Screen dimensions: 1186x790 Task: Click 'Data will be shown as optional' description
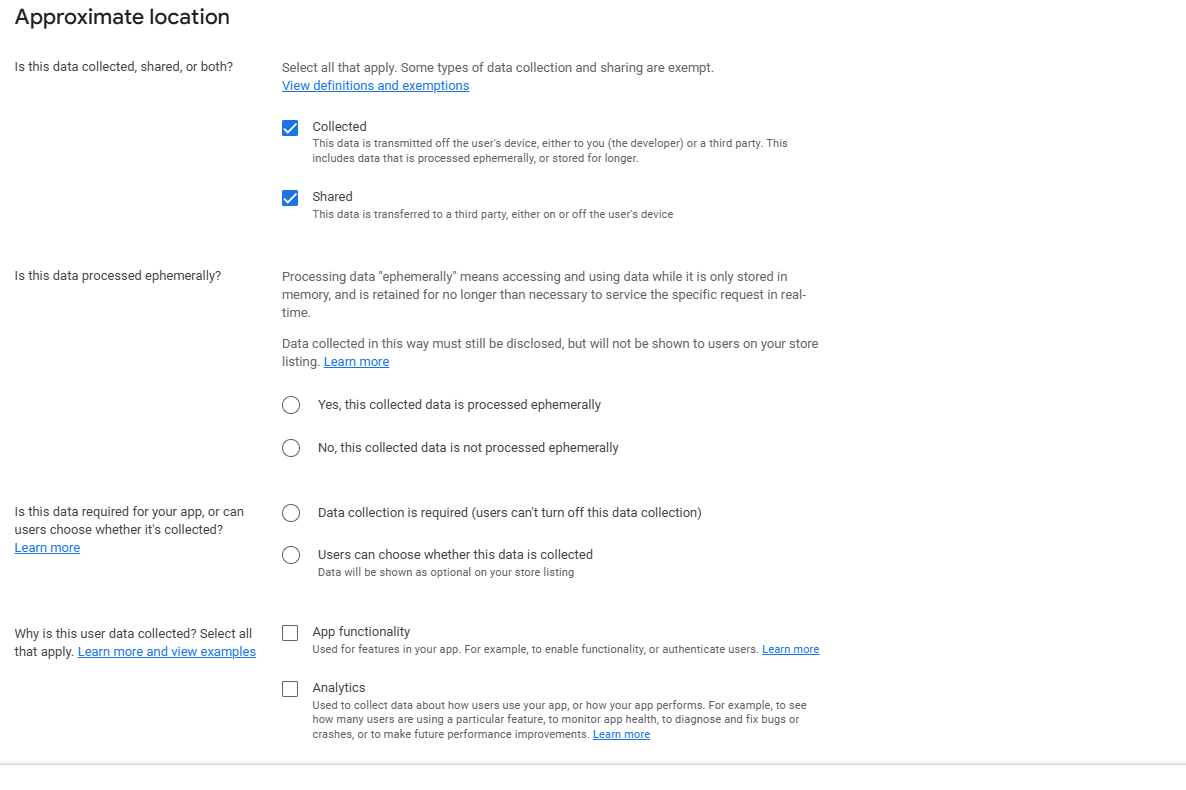coord(446,572)
